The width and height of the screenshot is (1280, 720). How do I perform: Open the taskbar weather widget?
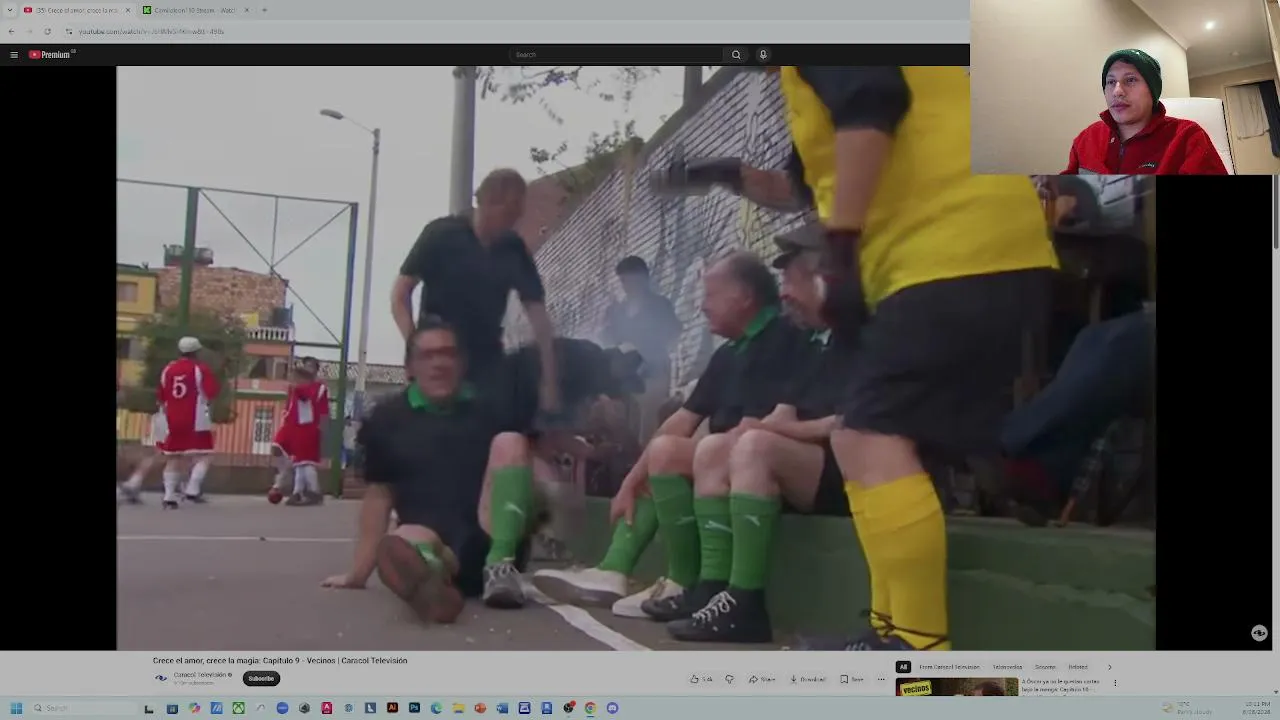(x=1186, y=708)
